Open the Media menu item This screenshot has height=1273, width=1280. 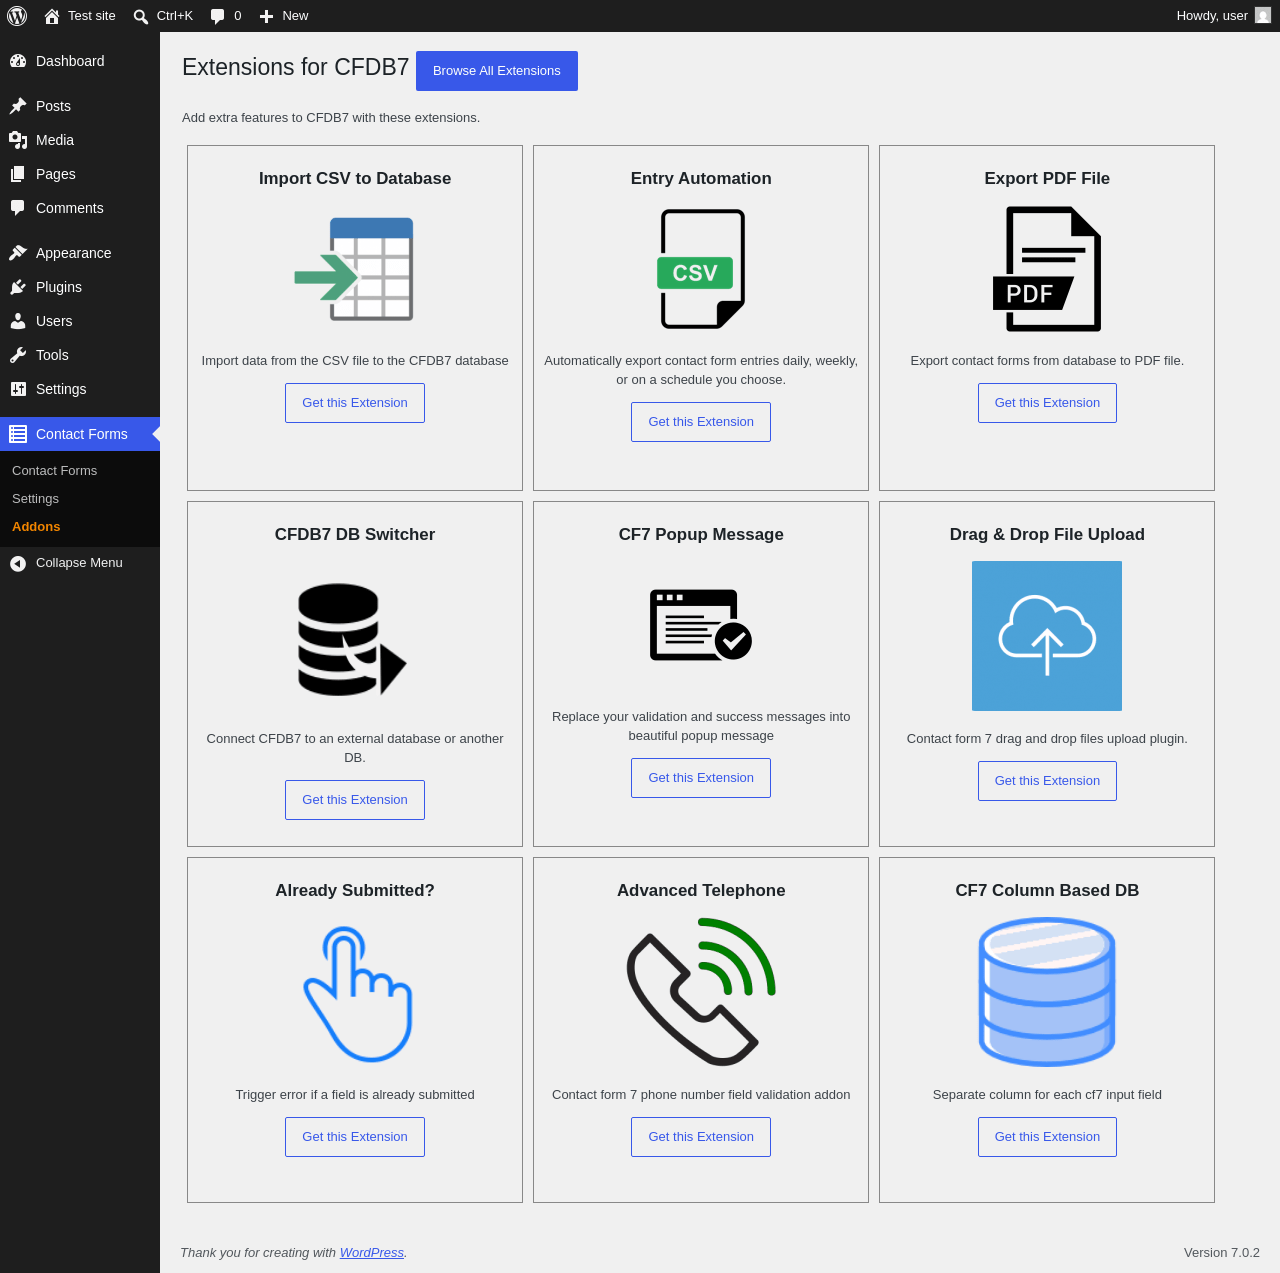click(80, 140)
